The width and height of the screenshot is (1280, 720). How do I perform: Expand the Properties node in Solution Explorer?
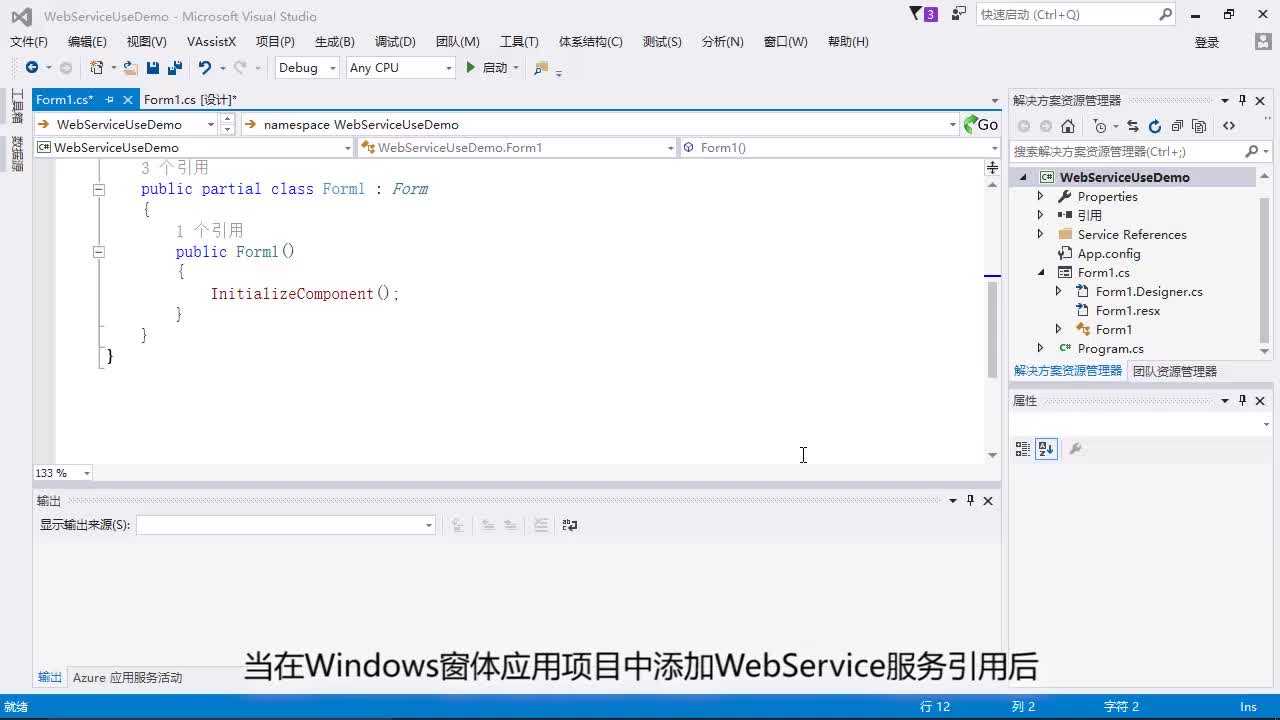tap(1040, 196)
